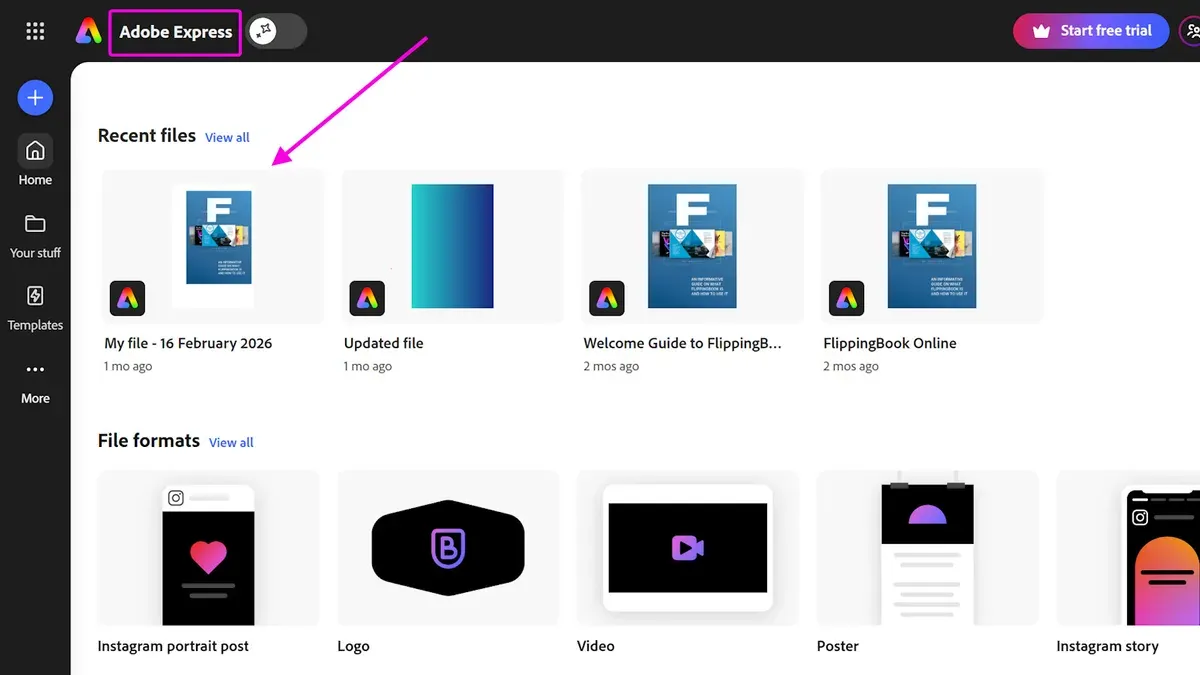Go to Home in the sidebar
Screen dimensions: 1200x675
[35, 161]
